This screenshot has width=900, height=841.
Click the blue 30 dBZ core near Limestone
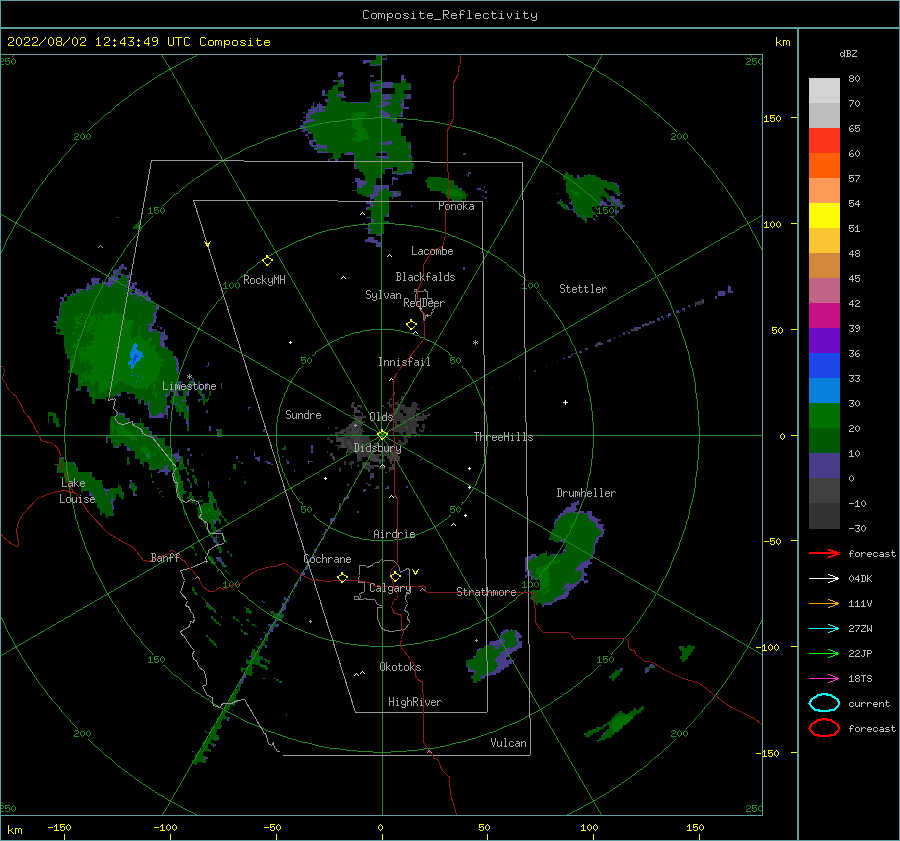[135, 355]
